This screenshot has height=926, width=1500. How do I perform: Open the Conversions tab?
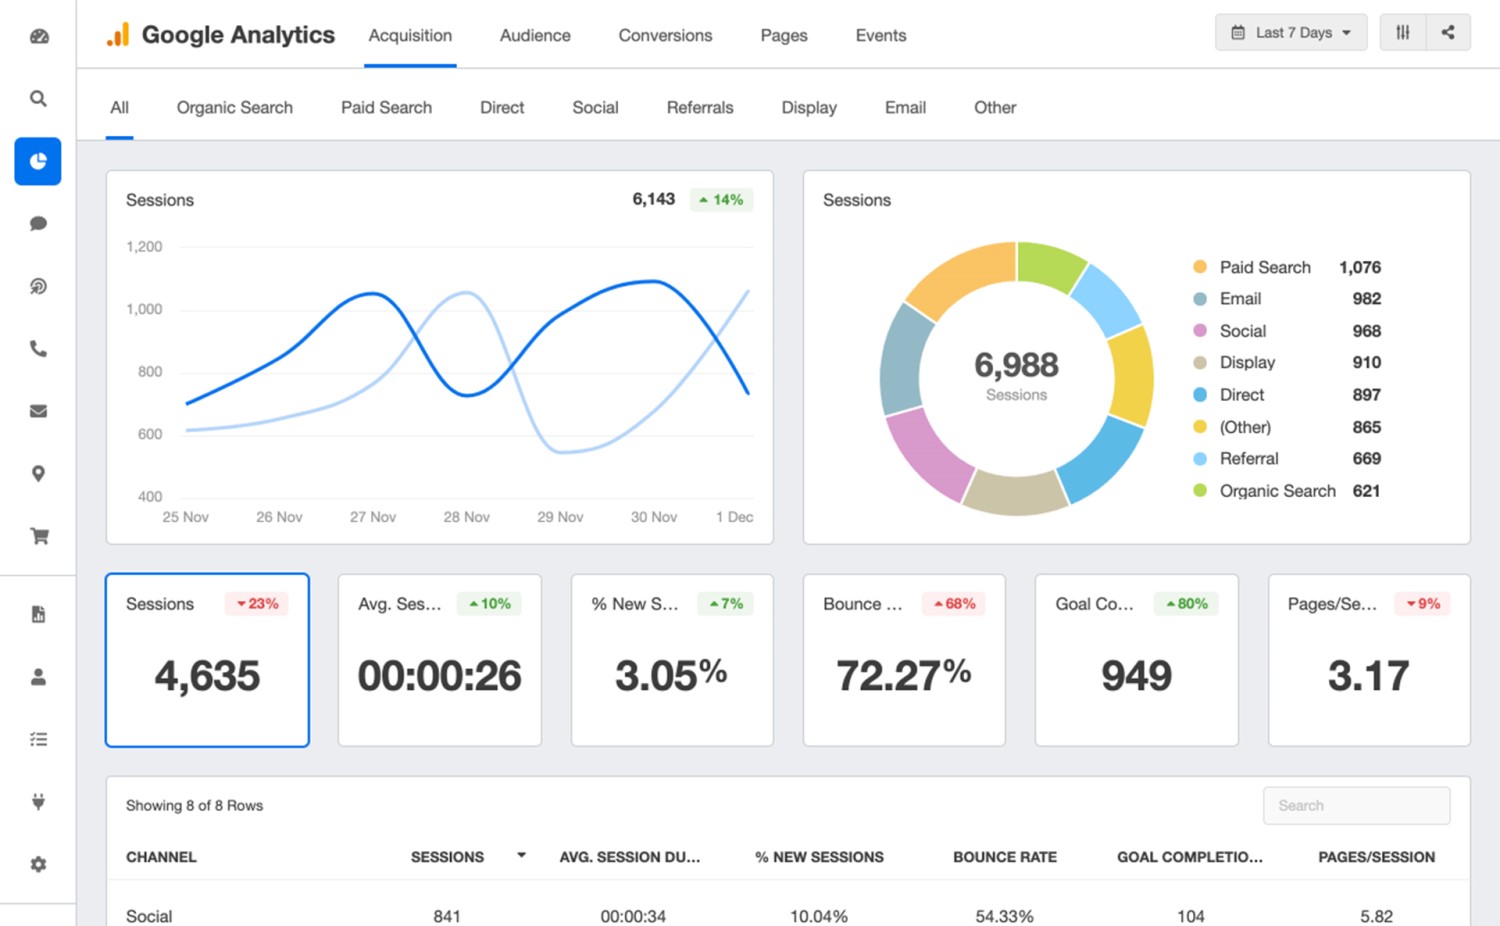click(x=665, y=35)
